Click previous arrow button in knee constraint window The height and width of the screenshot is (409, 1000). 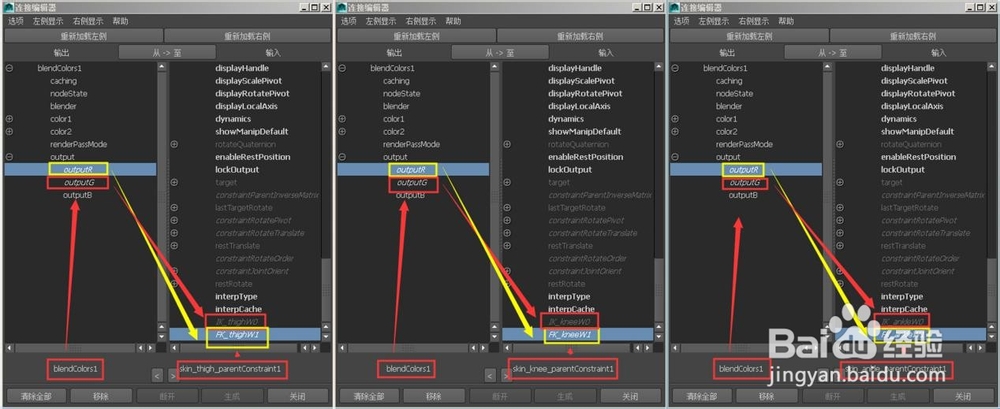pyautogui.click(x=490, y=375)
